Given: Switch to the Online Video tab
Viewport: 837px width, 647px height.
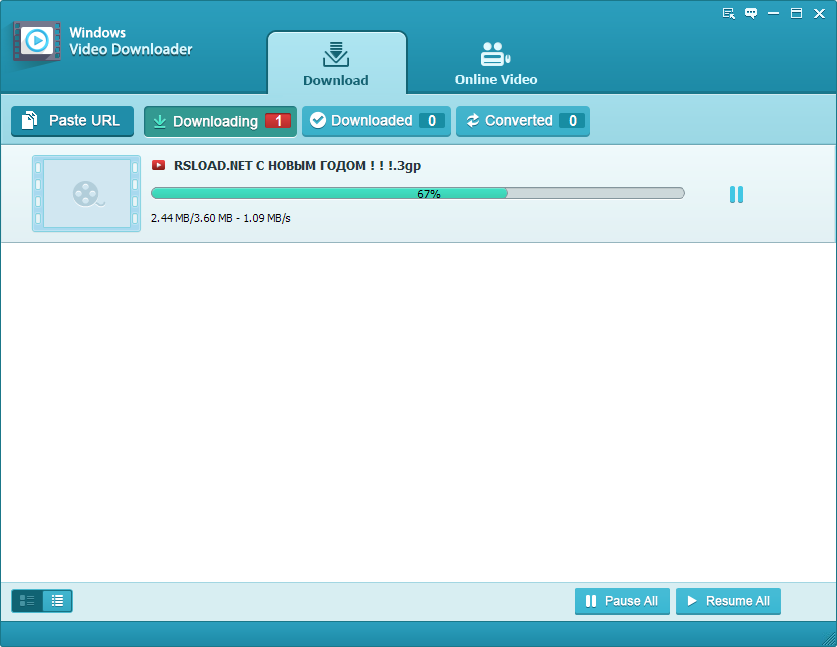Looking at the screenshot, I should click(496, 64).
